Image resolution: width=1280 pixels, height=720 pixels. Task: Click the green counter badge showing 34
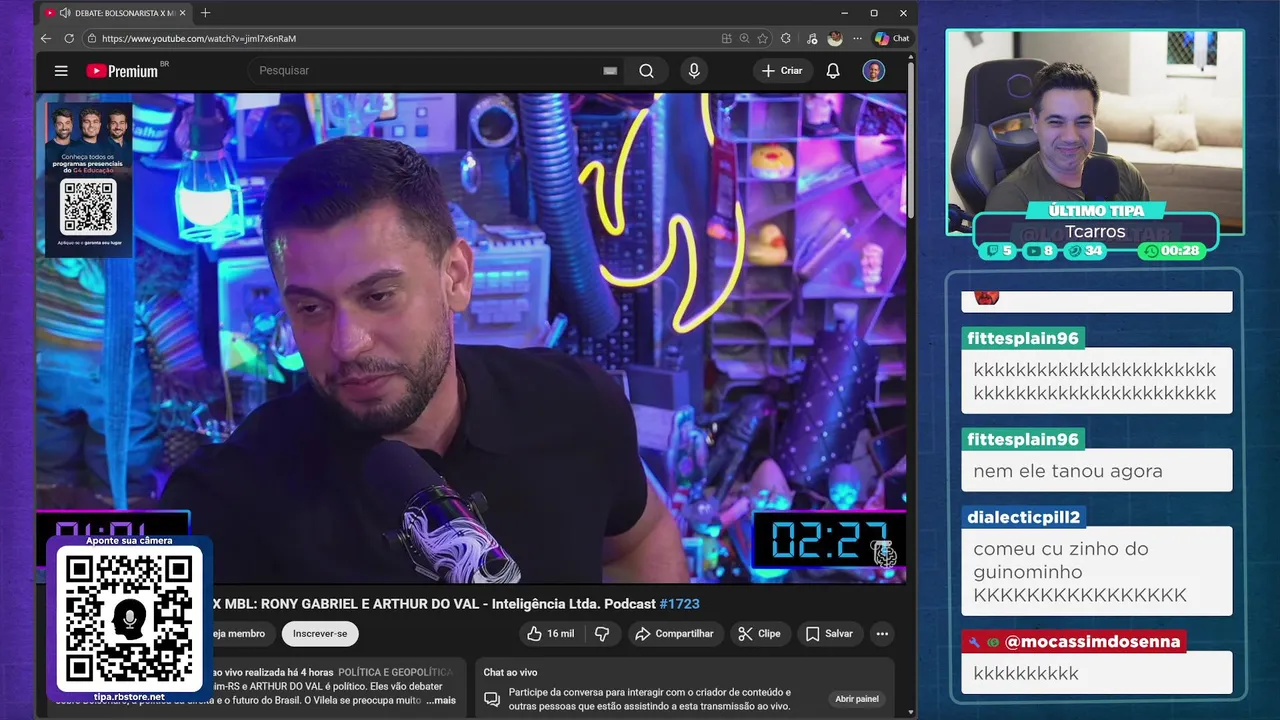tap(1086, 251)
